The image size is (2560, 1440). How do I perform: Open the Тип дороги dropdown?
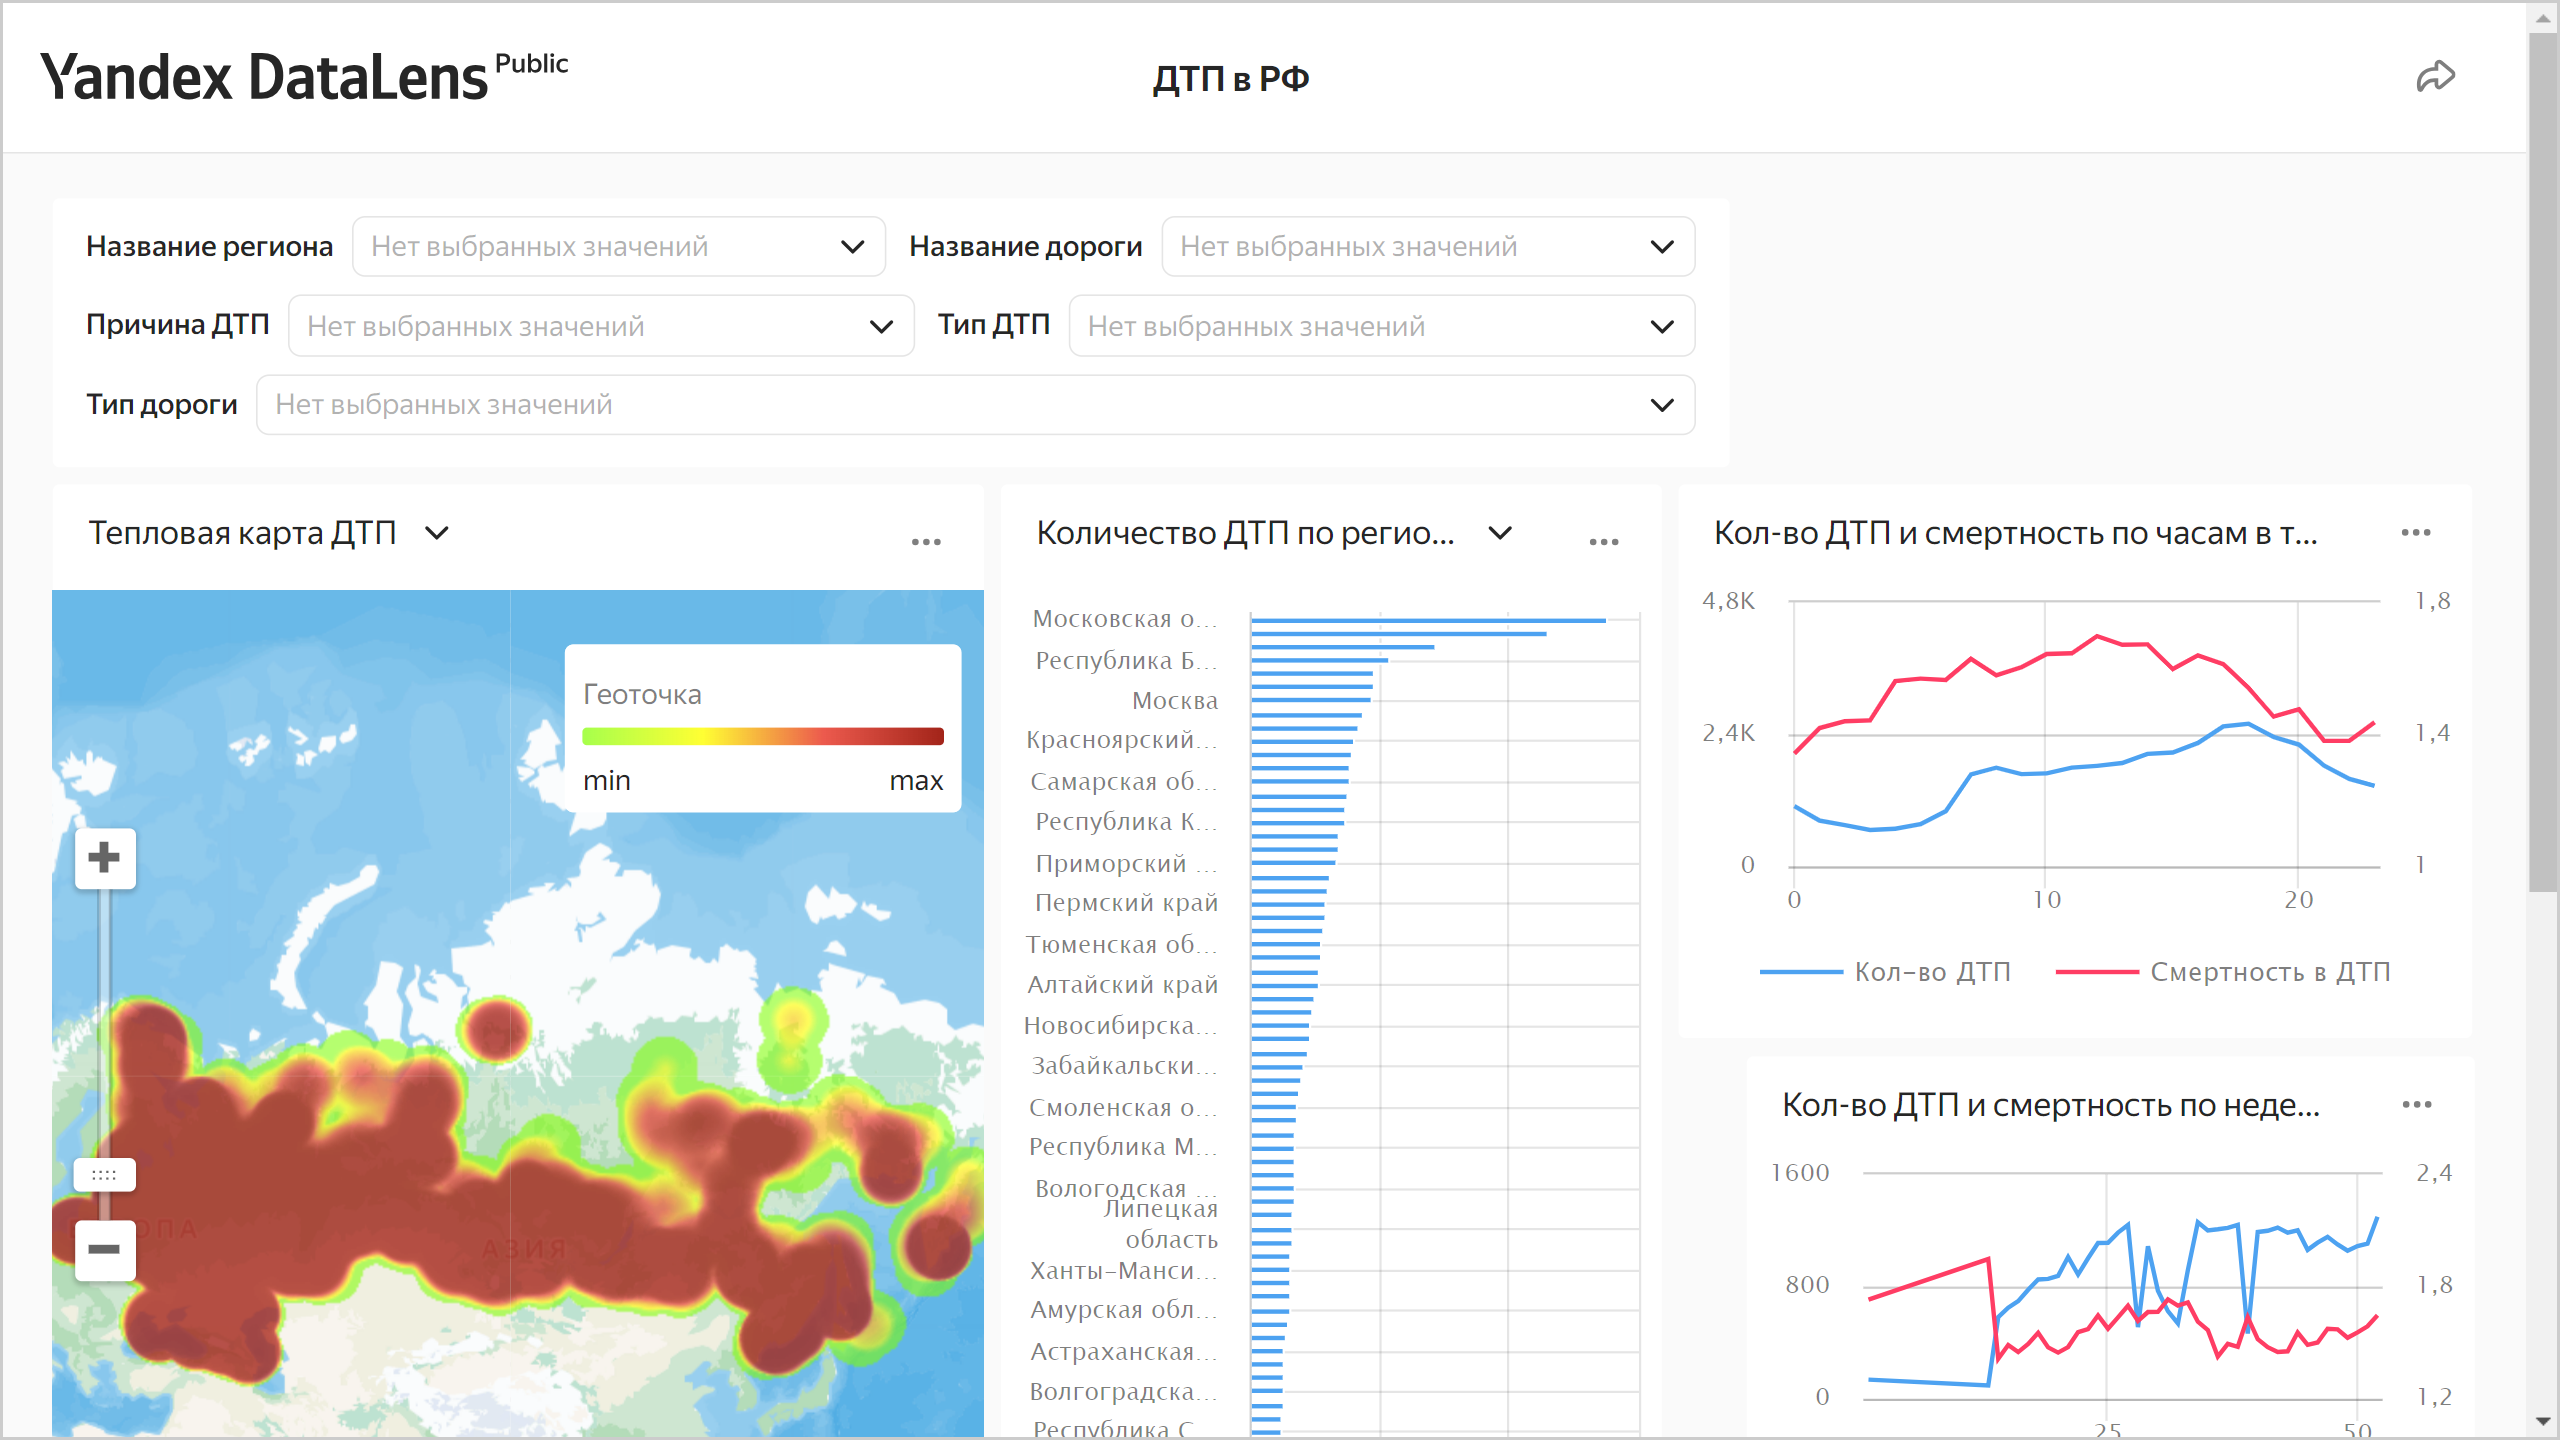pyautogui.click(x=975, y=405)
